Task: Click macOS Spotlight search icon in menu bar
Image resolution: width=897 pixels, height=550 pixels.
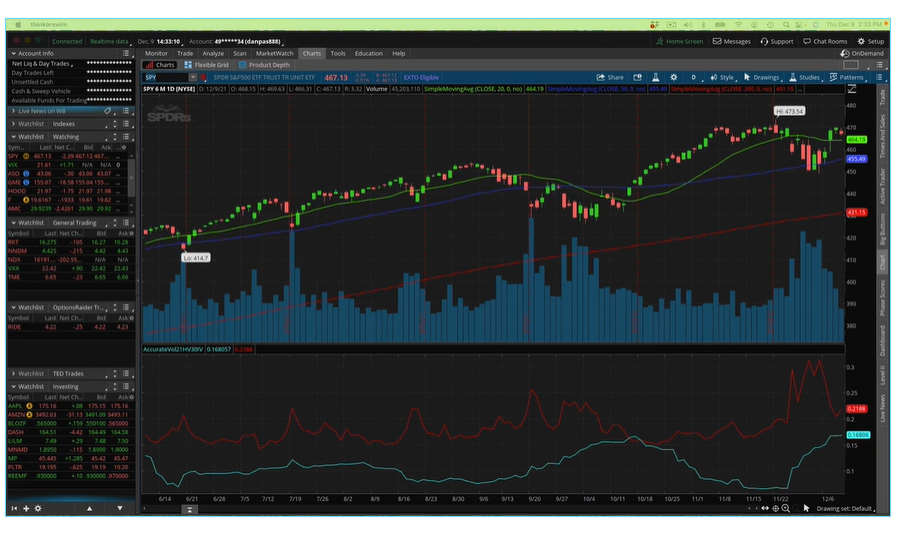Action: pos(786,25)
